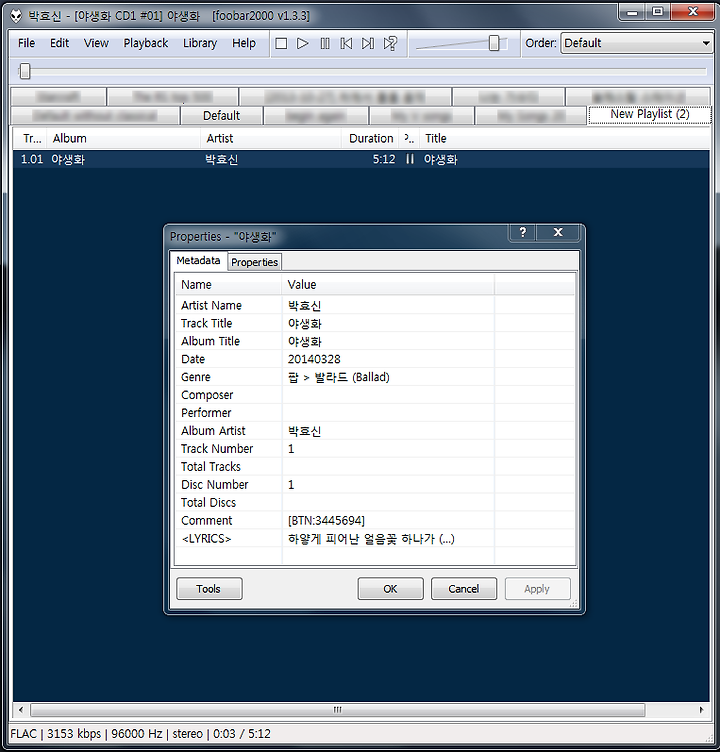Screen dimensions: 720x752
Task: Expand the playback Order dropdown
Action: pos(637,43)
